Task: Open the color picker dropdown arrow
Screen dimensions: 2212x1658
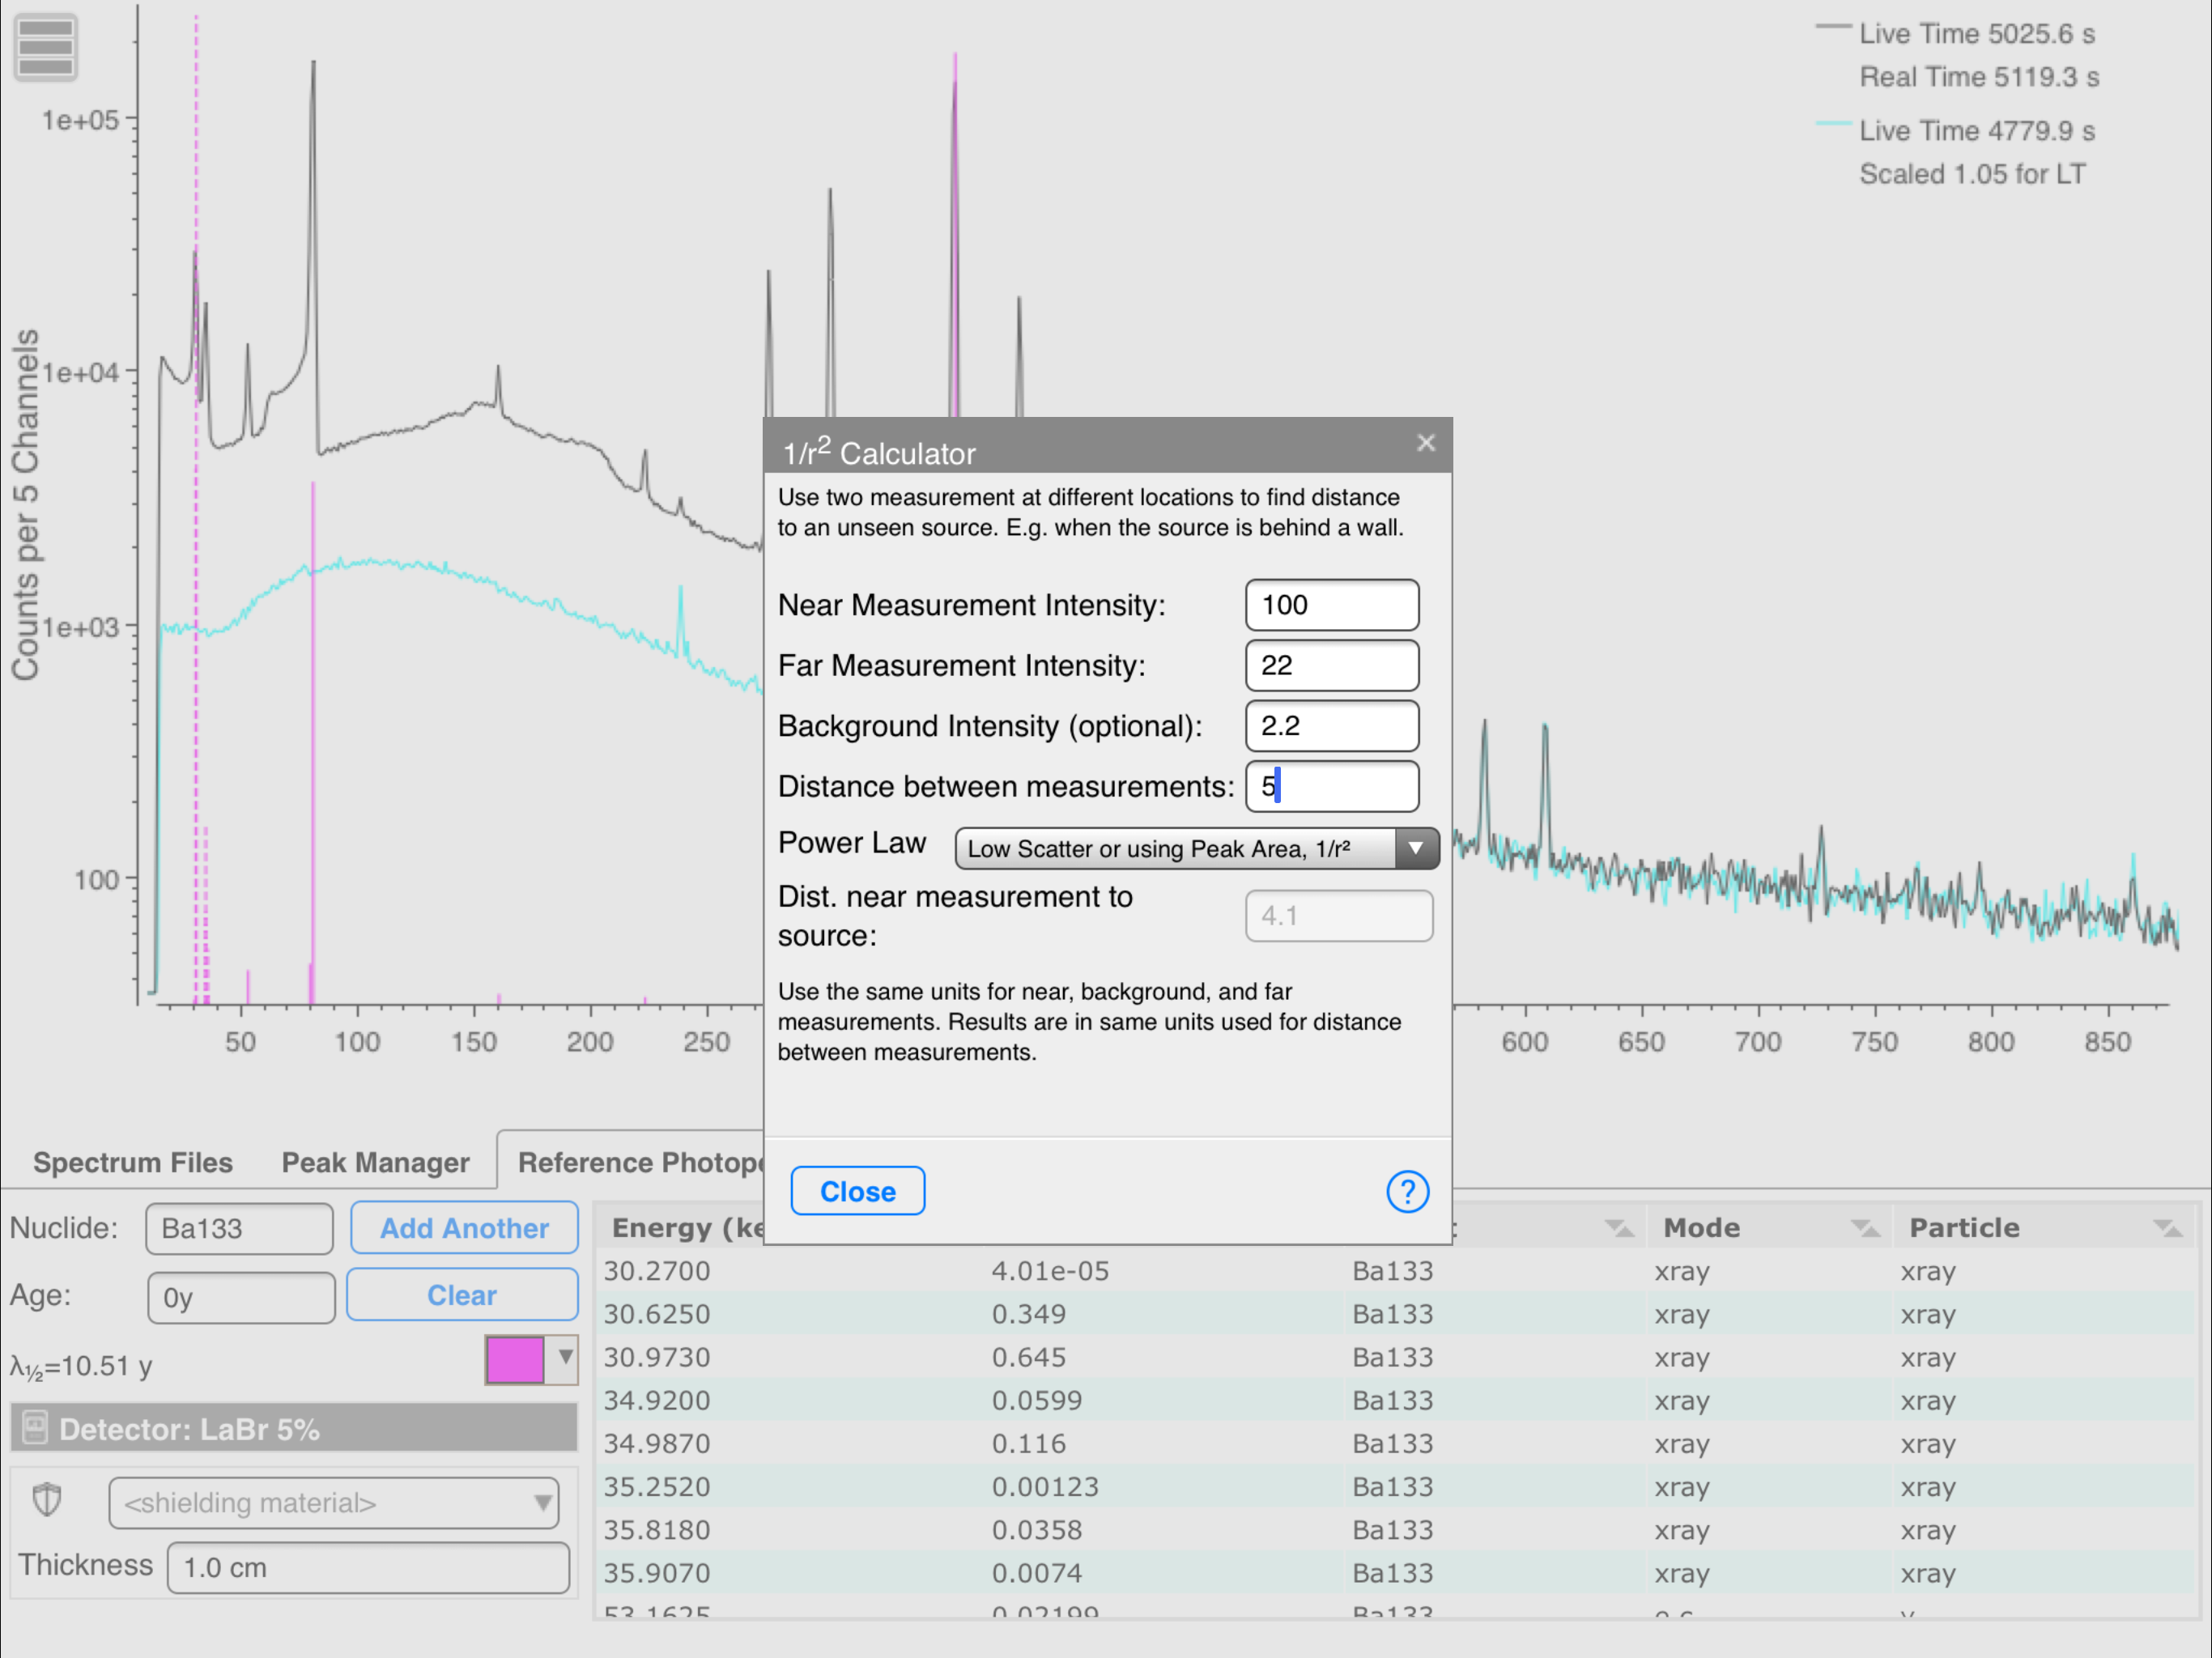Action: (x=565, y=1358)
